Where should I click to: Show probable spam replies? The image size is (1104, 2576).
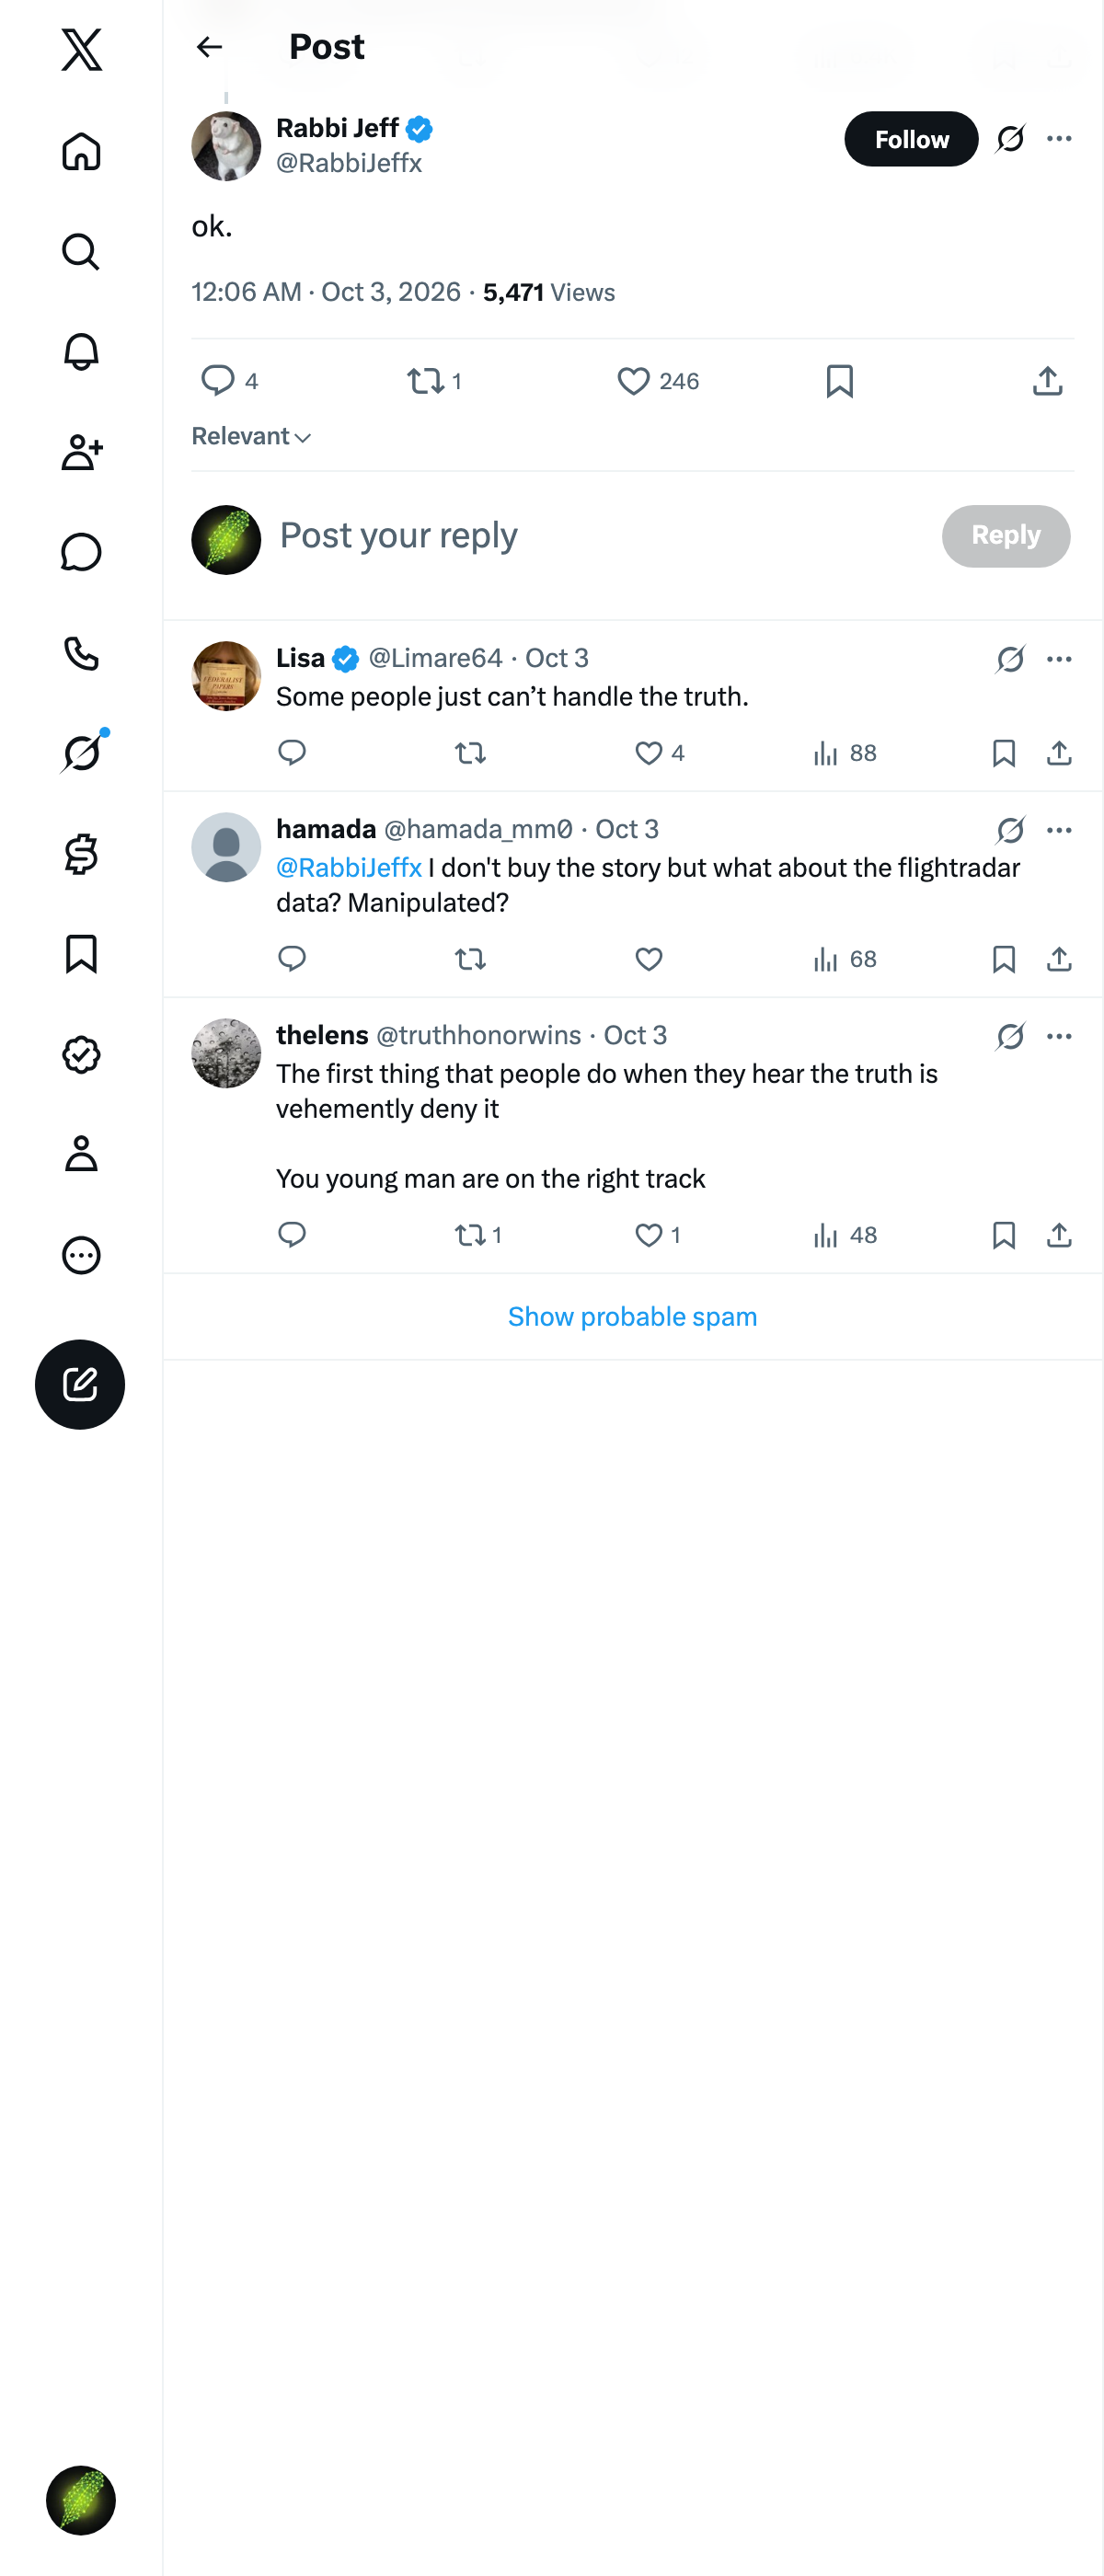[632, 1316]
